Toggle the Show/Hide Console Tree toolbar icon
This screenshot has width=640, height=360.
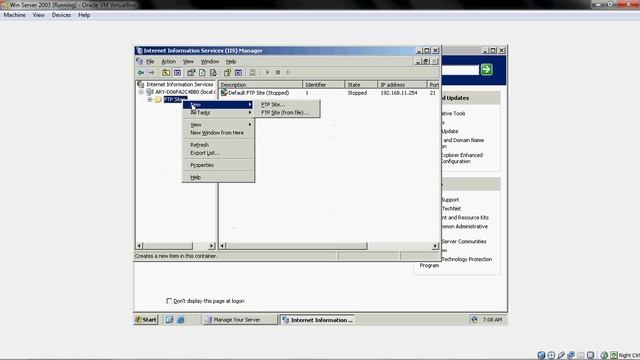[177, 73]
